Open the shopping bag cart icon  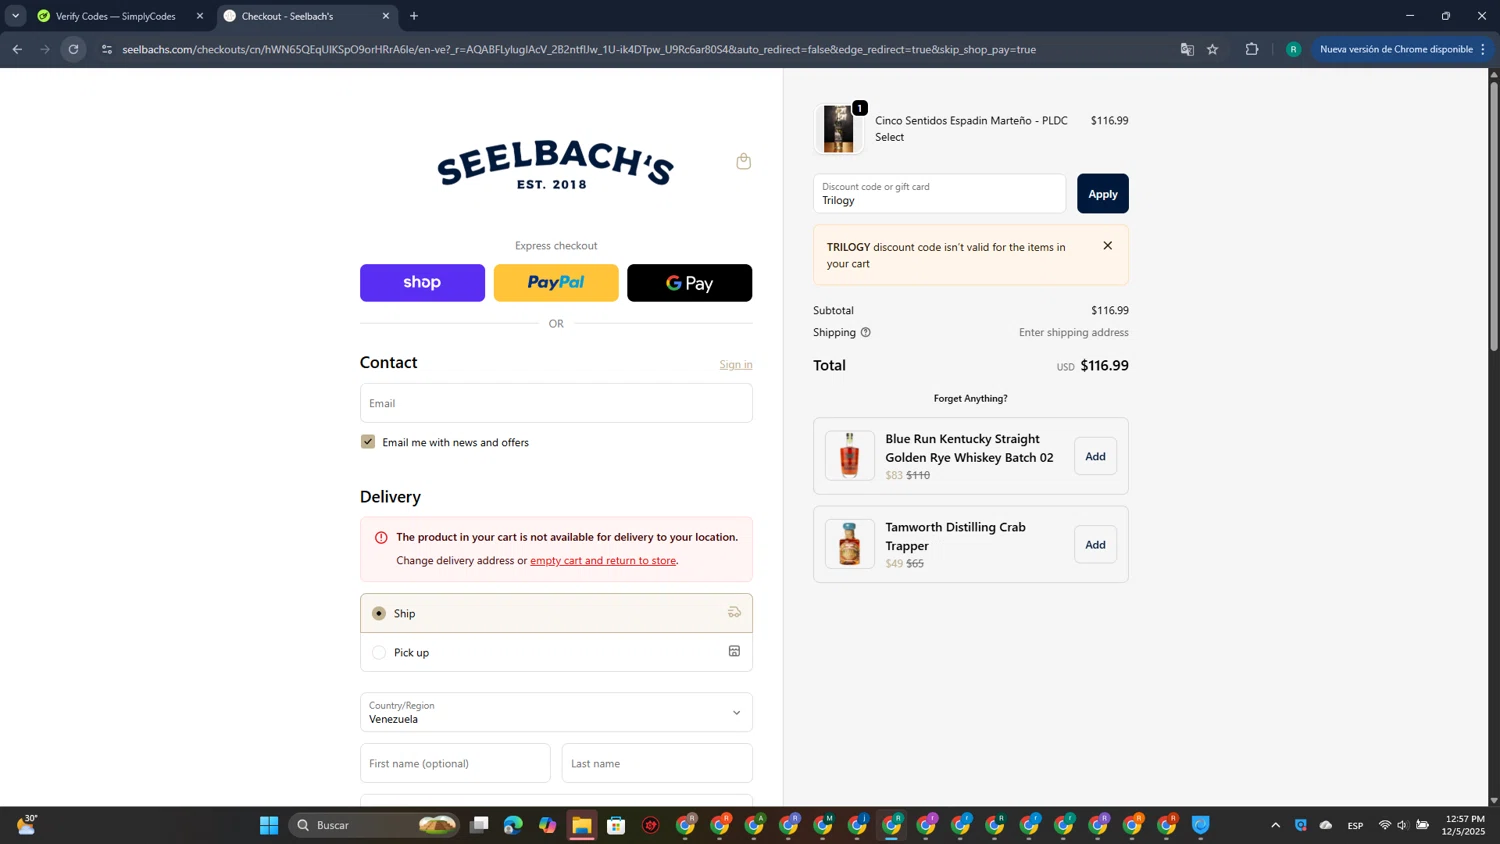point(743,161)
